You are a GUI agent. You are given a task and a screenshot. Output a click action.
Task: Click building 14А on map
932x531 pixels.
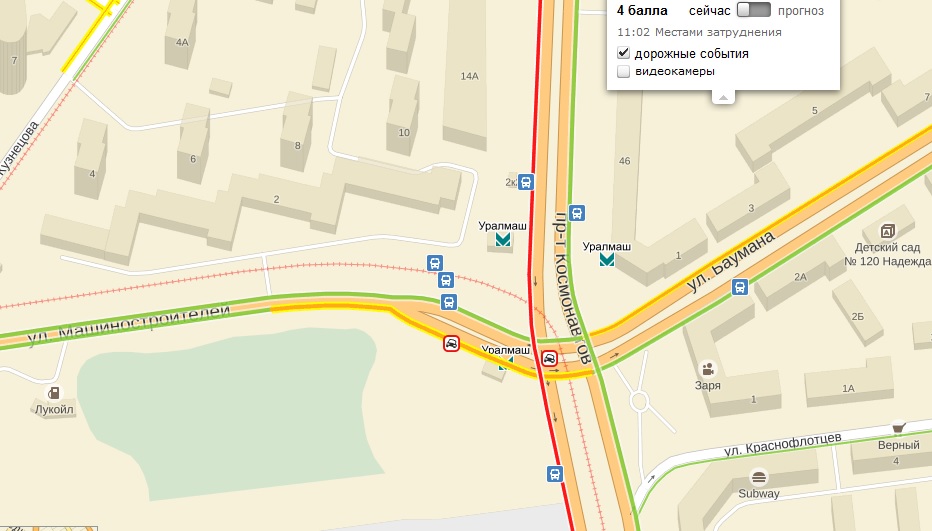coord(465,76)
